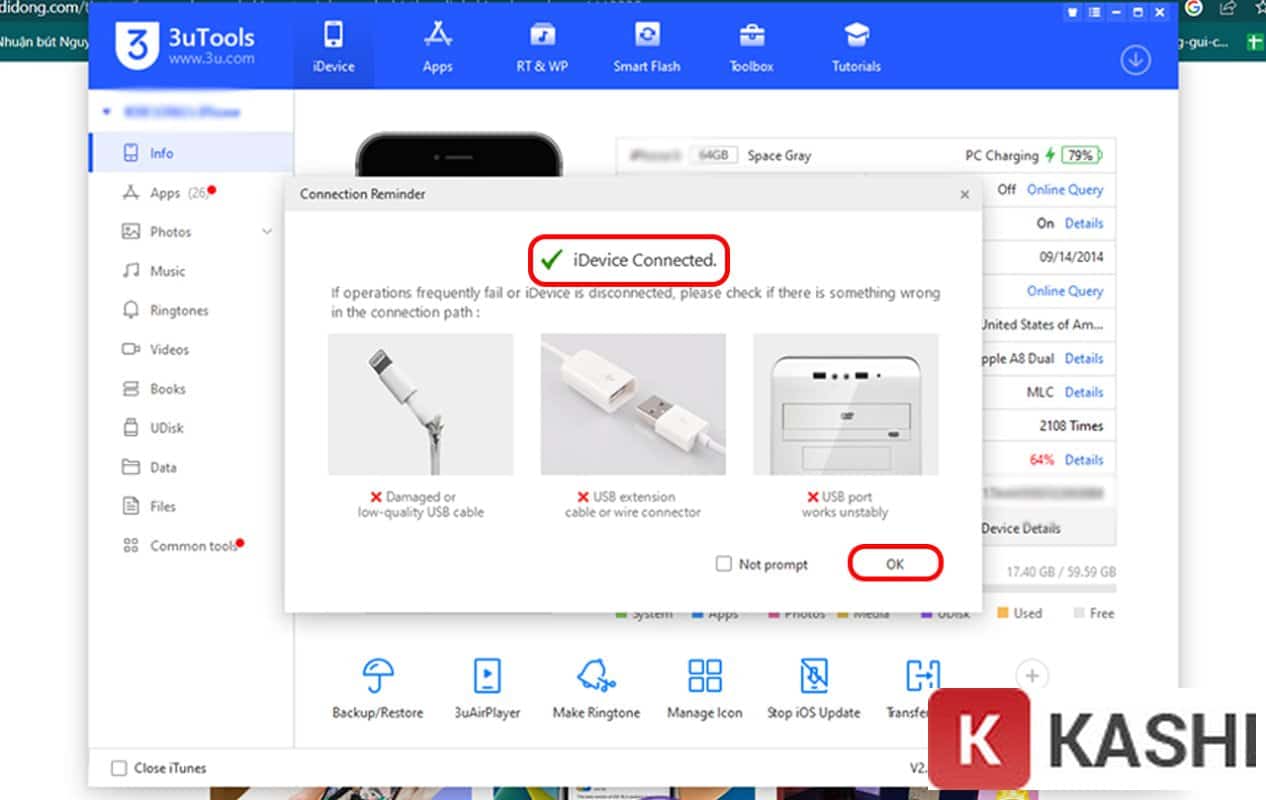Open Stop iOS Update tool

(813, 685)
